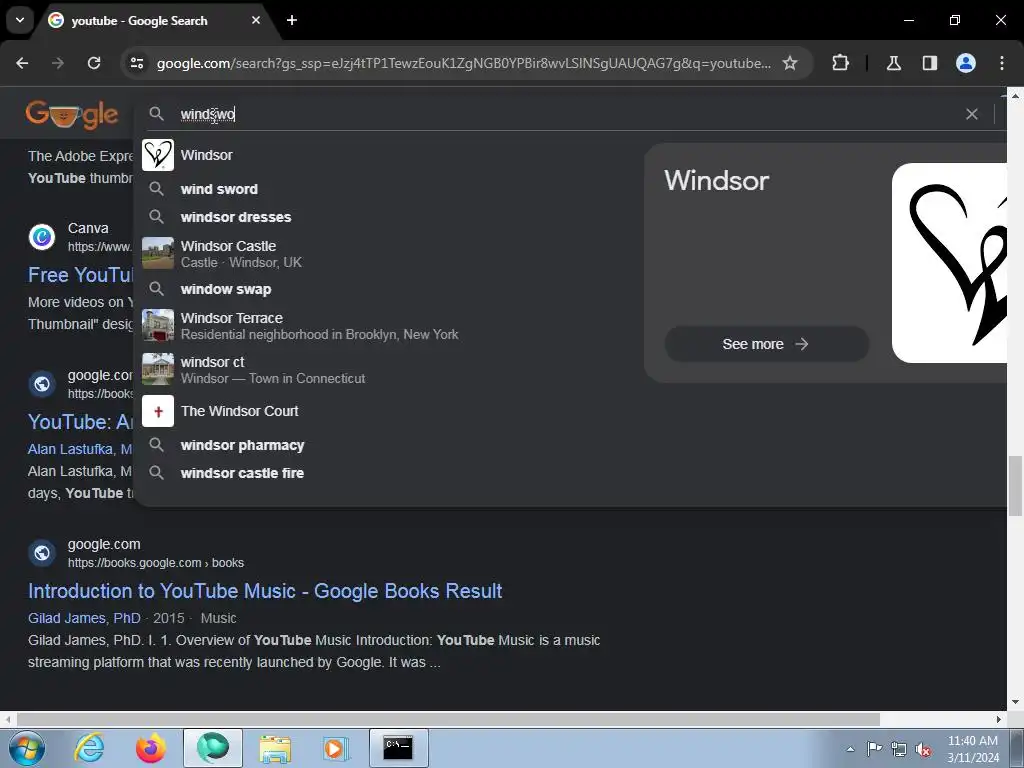This screenshot has width=1024, height=768.
Task: Clear the search box with X
Action: click(x=972, y=114)
